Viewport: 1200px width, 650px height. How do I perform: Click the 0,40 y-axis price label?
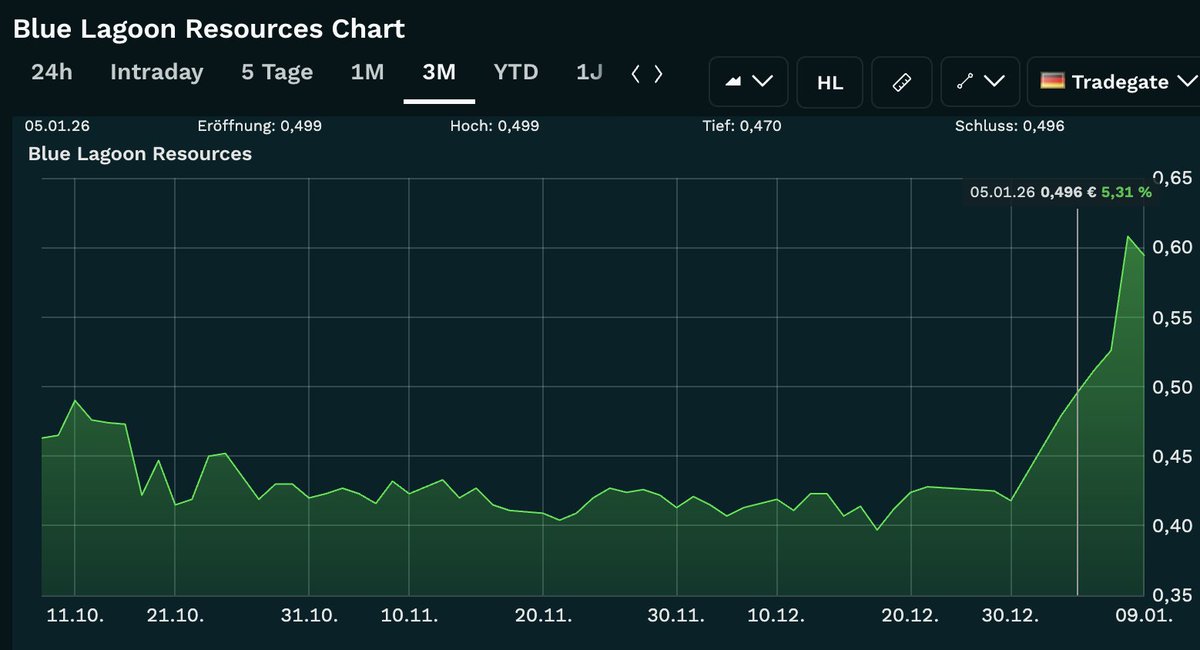point(1172,525)
